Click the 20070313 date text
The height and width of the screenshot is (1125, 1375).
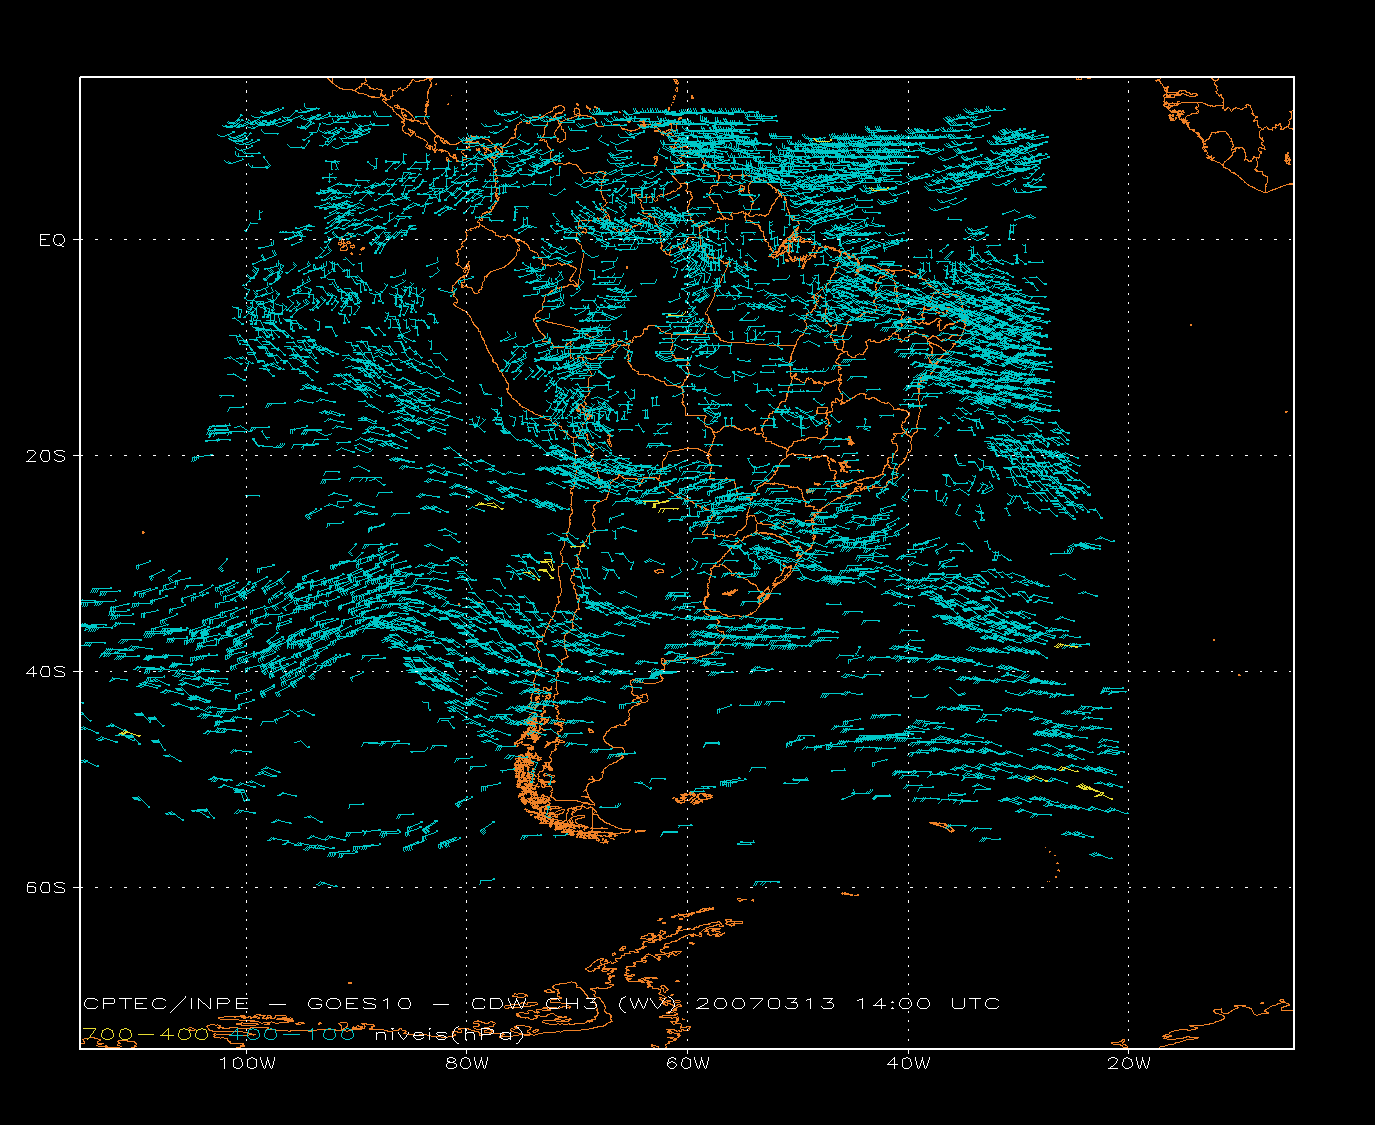pyautogui.click(x=765, y=1004)
